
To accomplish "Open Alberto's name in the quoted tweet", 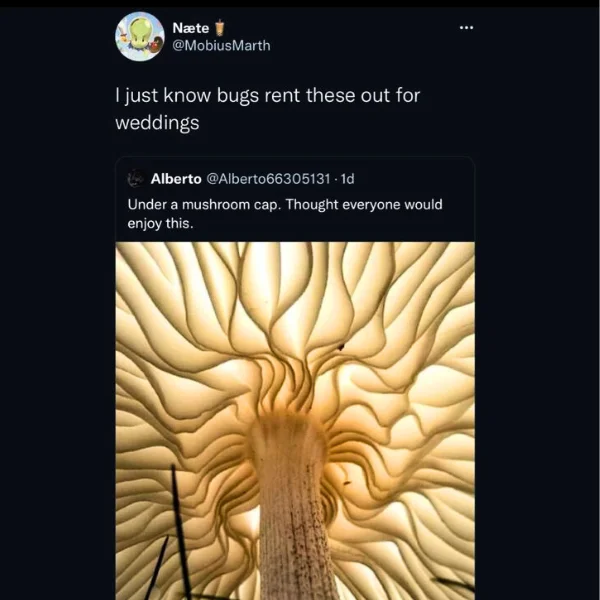I will tap(176, 179).
